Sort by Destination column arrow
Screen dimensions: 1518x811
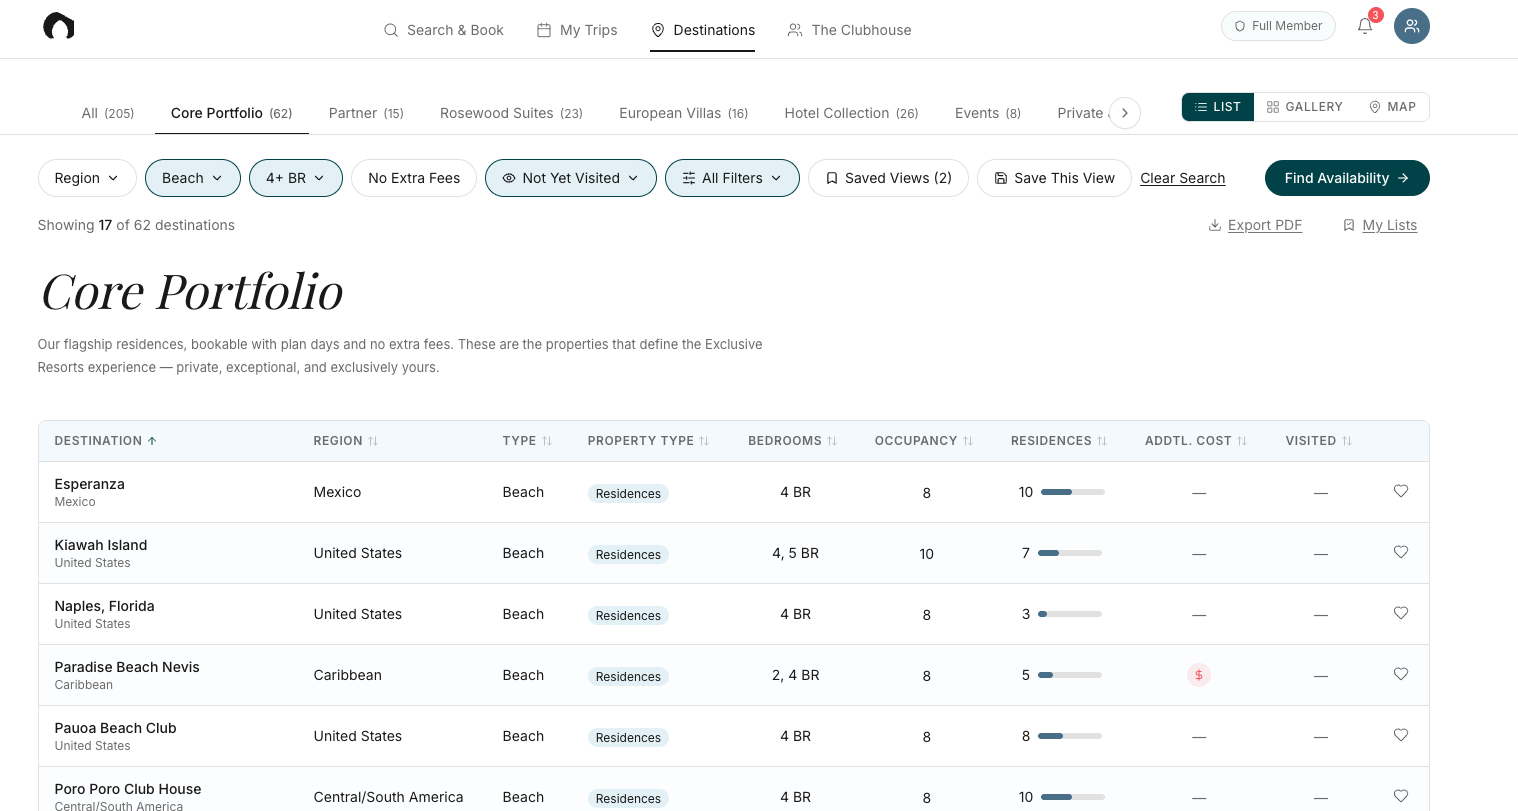[152, 441]
